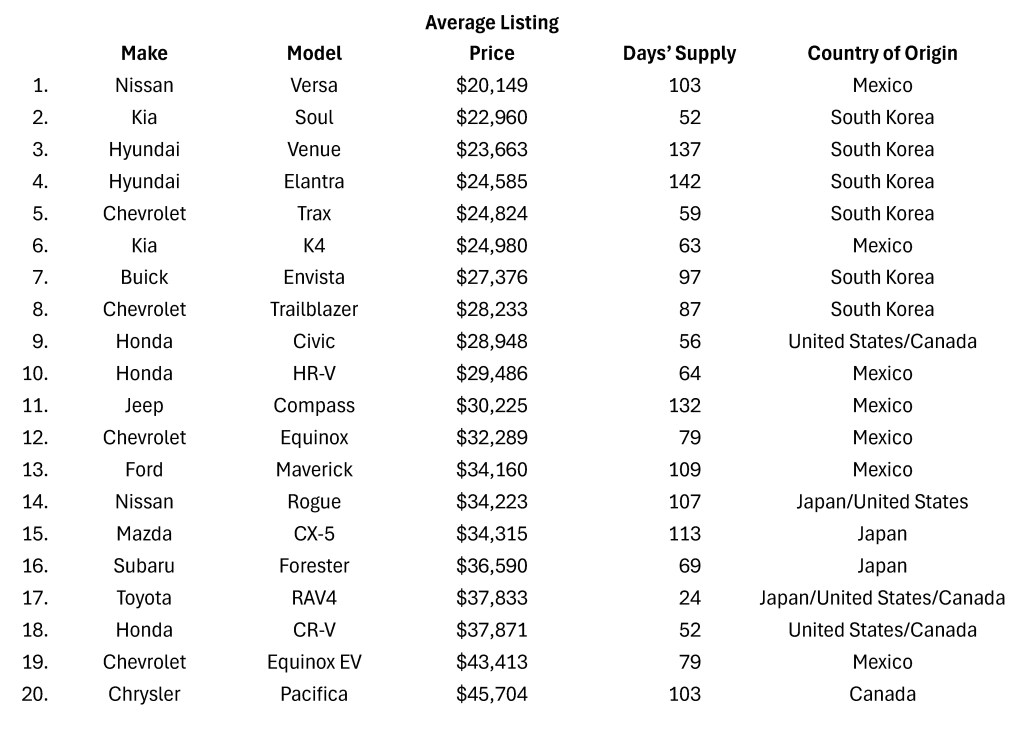
Task: Click the Trailblazer model cell
Action: (314, 309)
